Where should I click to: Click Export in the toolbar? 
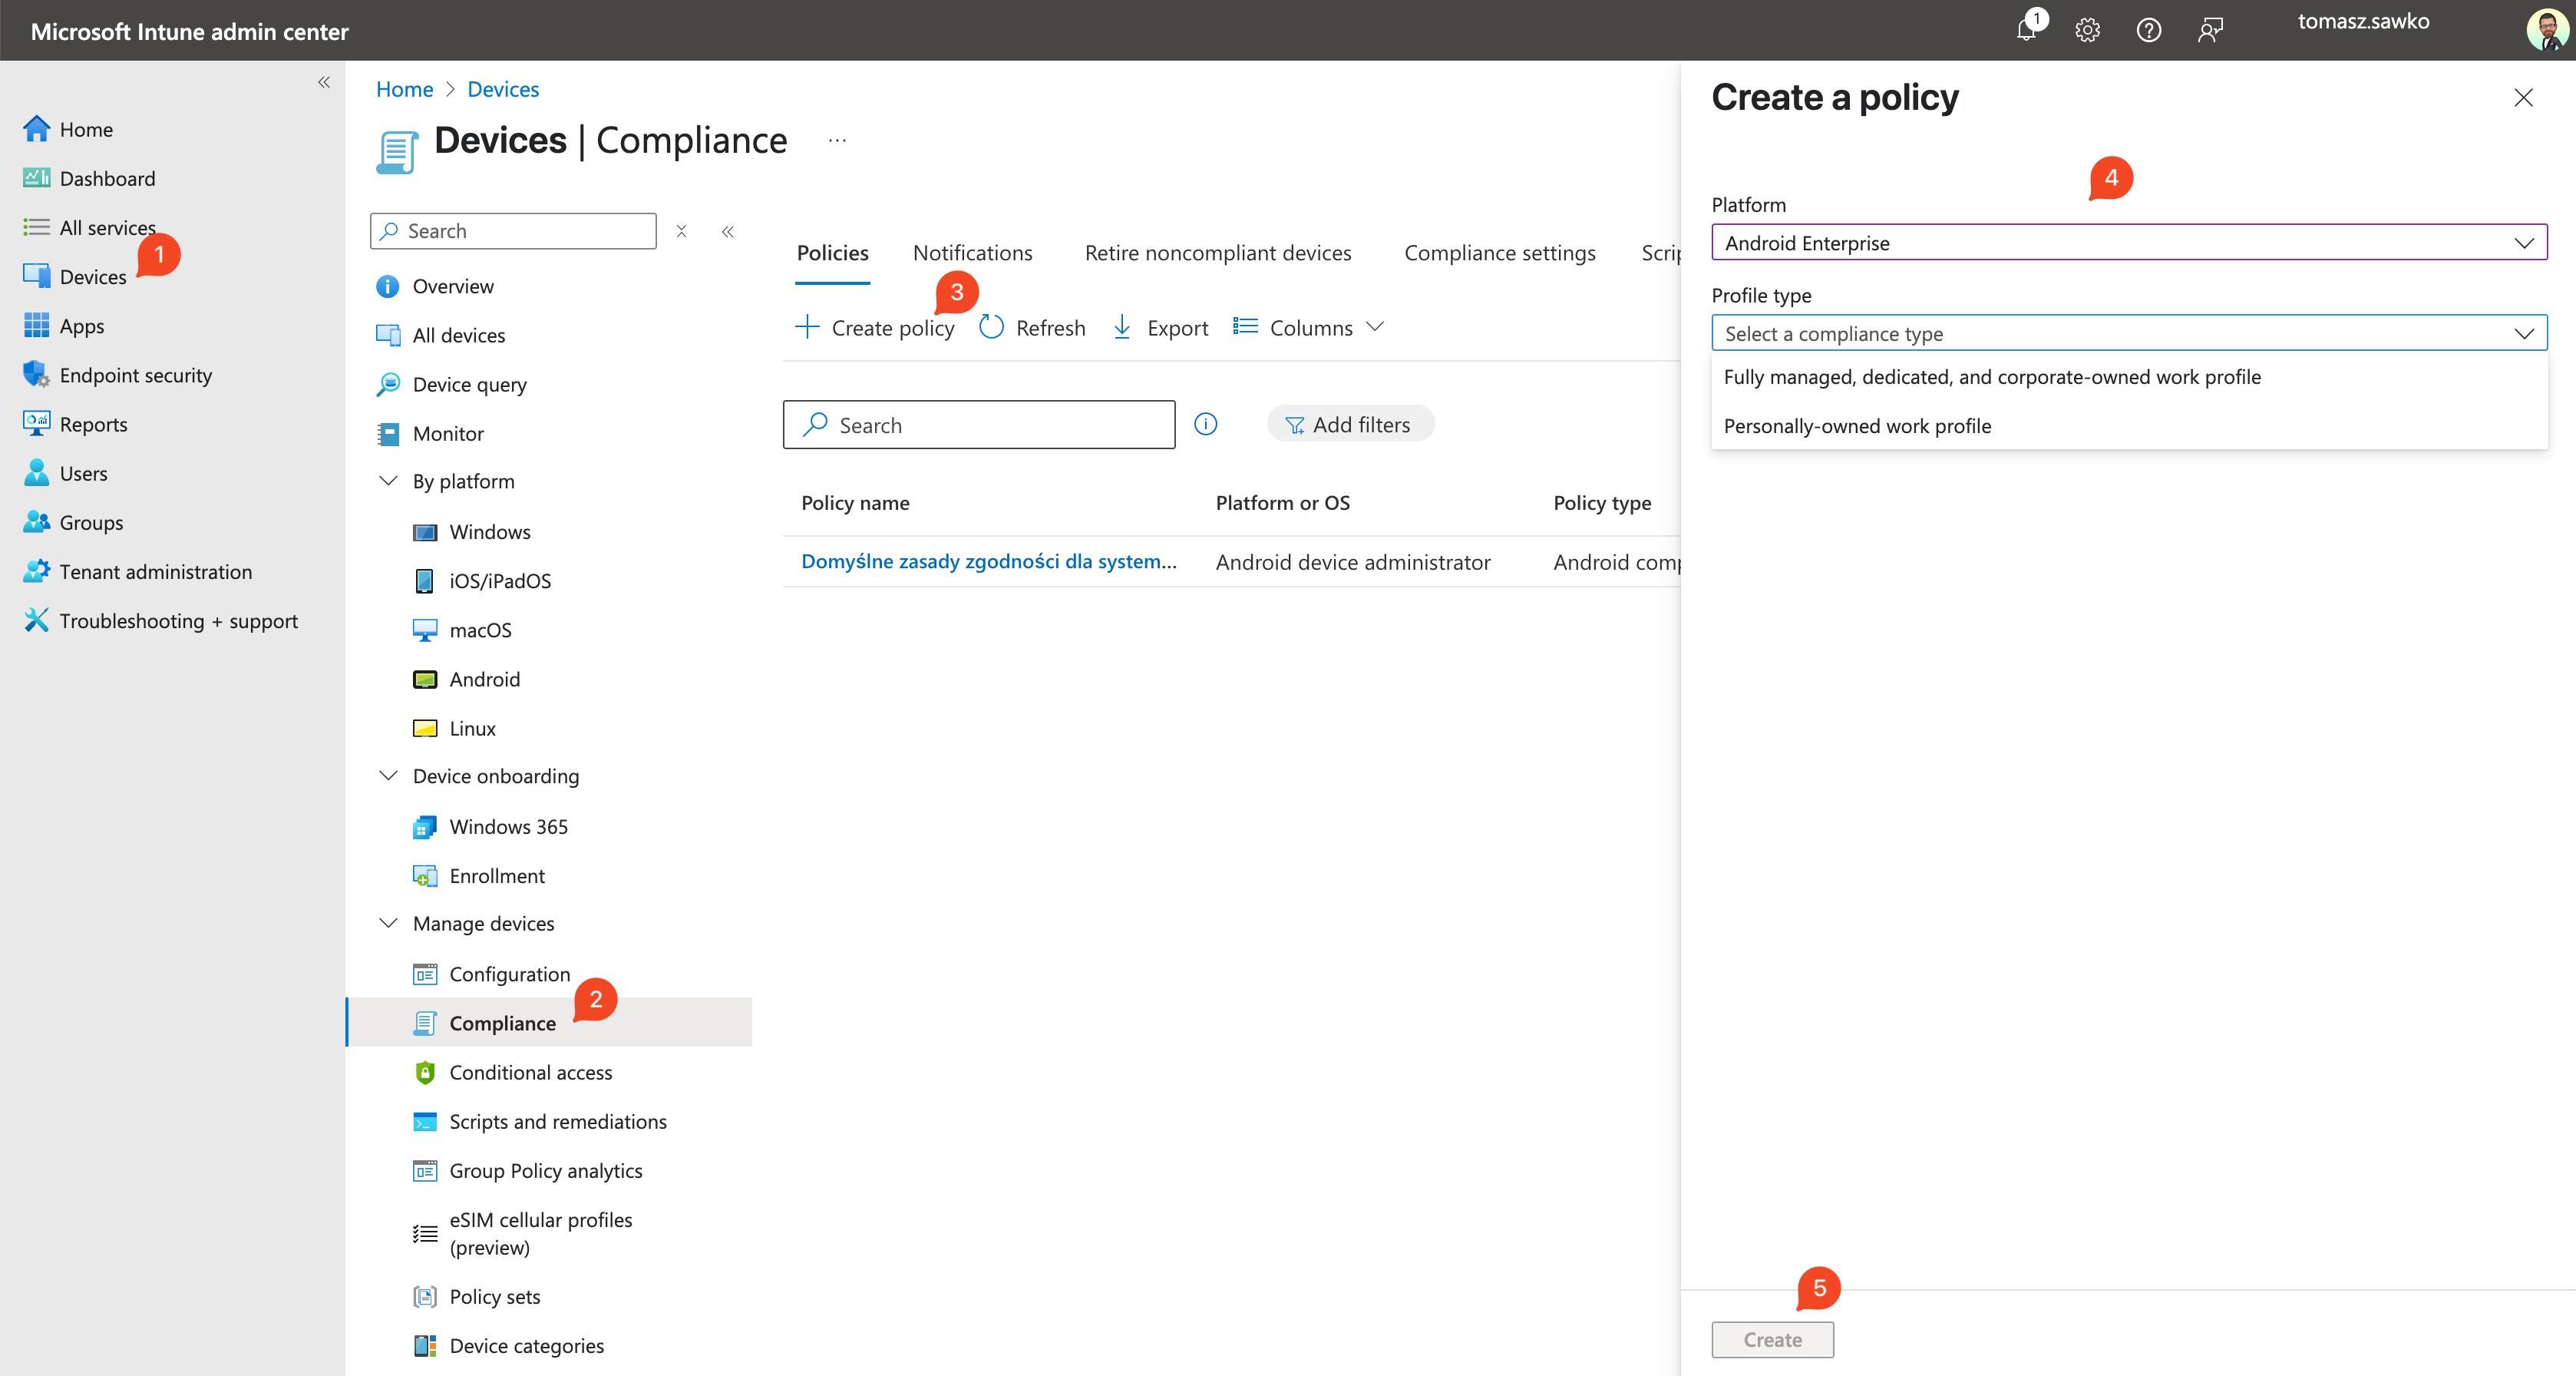pos(1160,327)
